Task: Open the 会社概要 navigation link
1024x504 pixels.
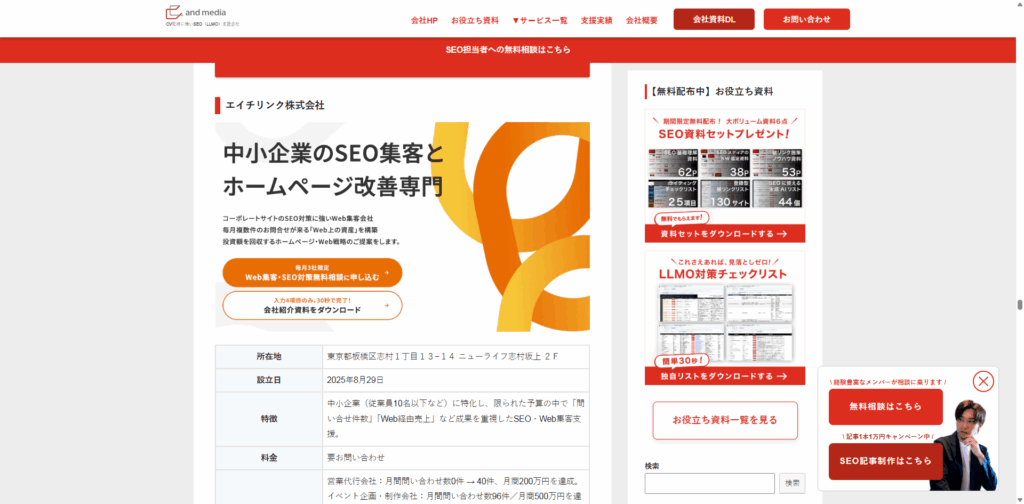Action: 642,20
